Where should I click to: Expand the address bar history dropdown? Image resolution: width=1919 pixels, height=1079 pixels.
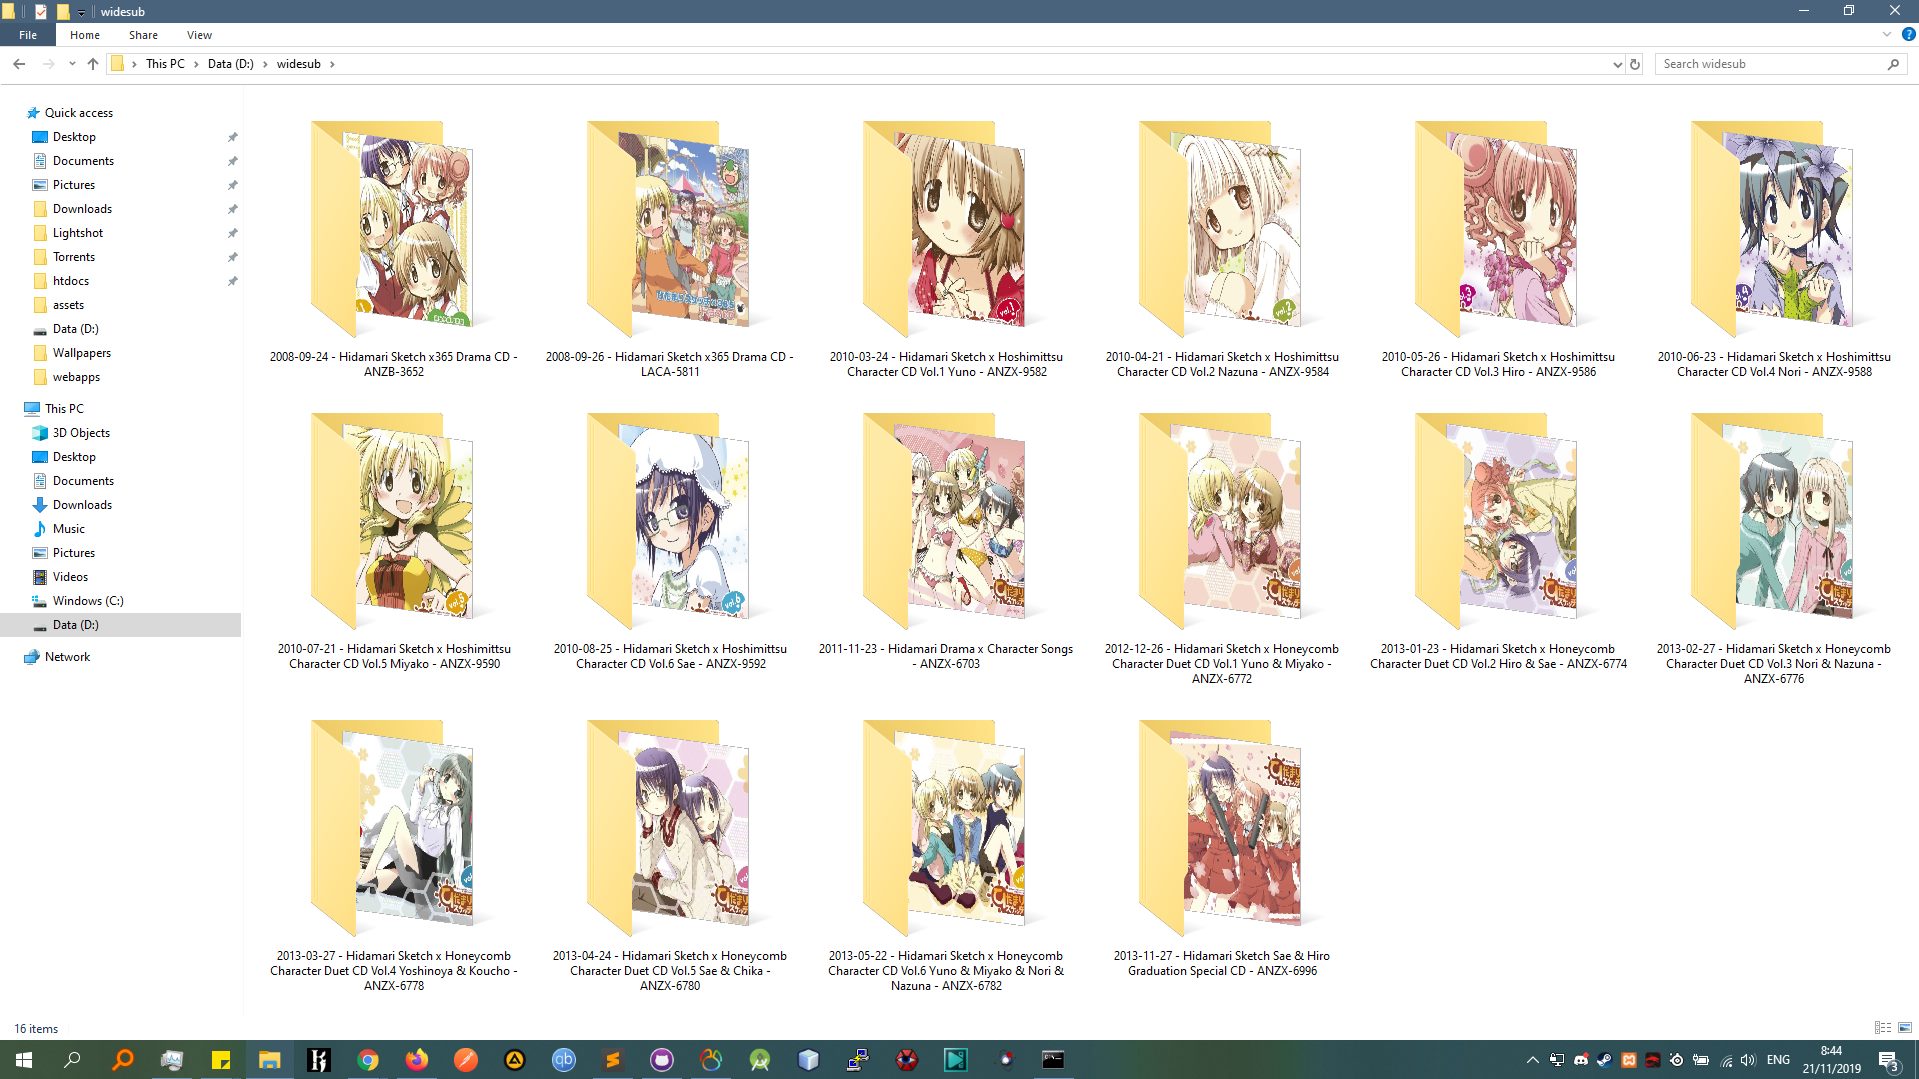1617,64
